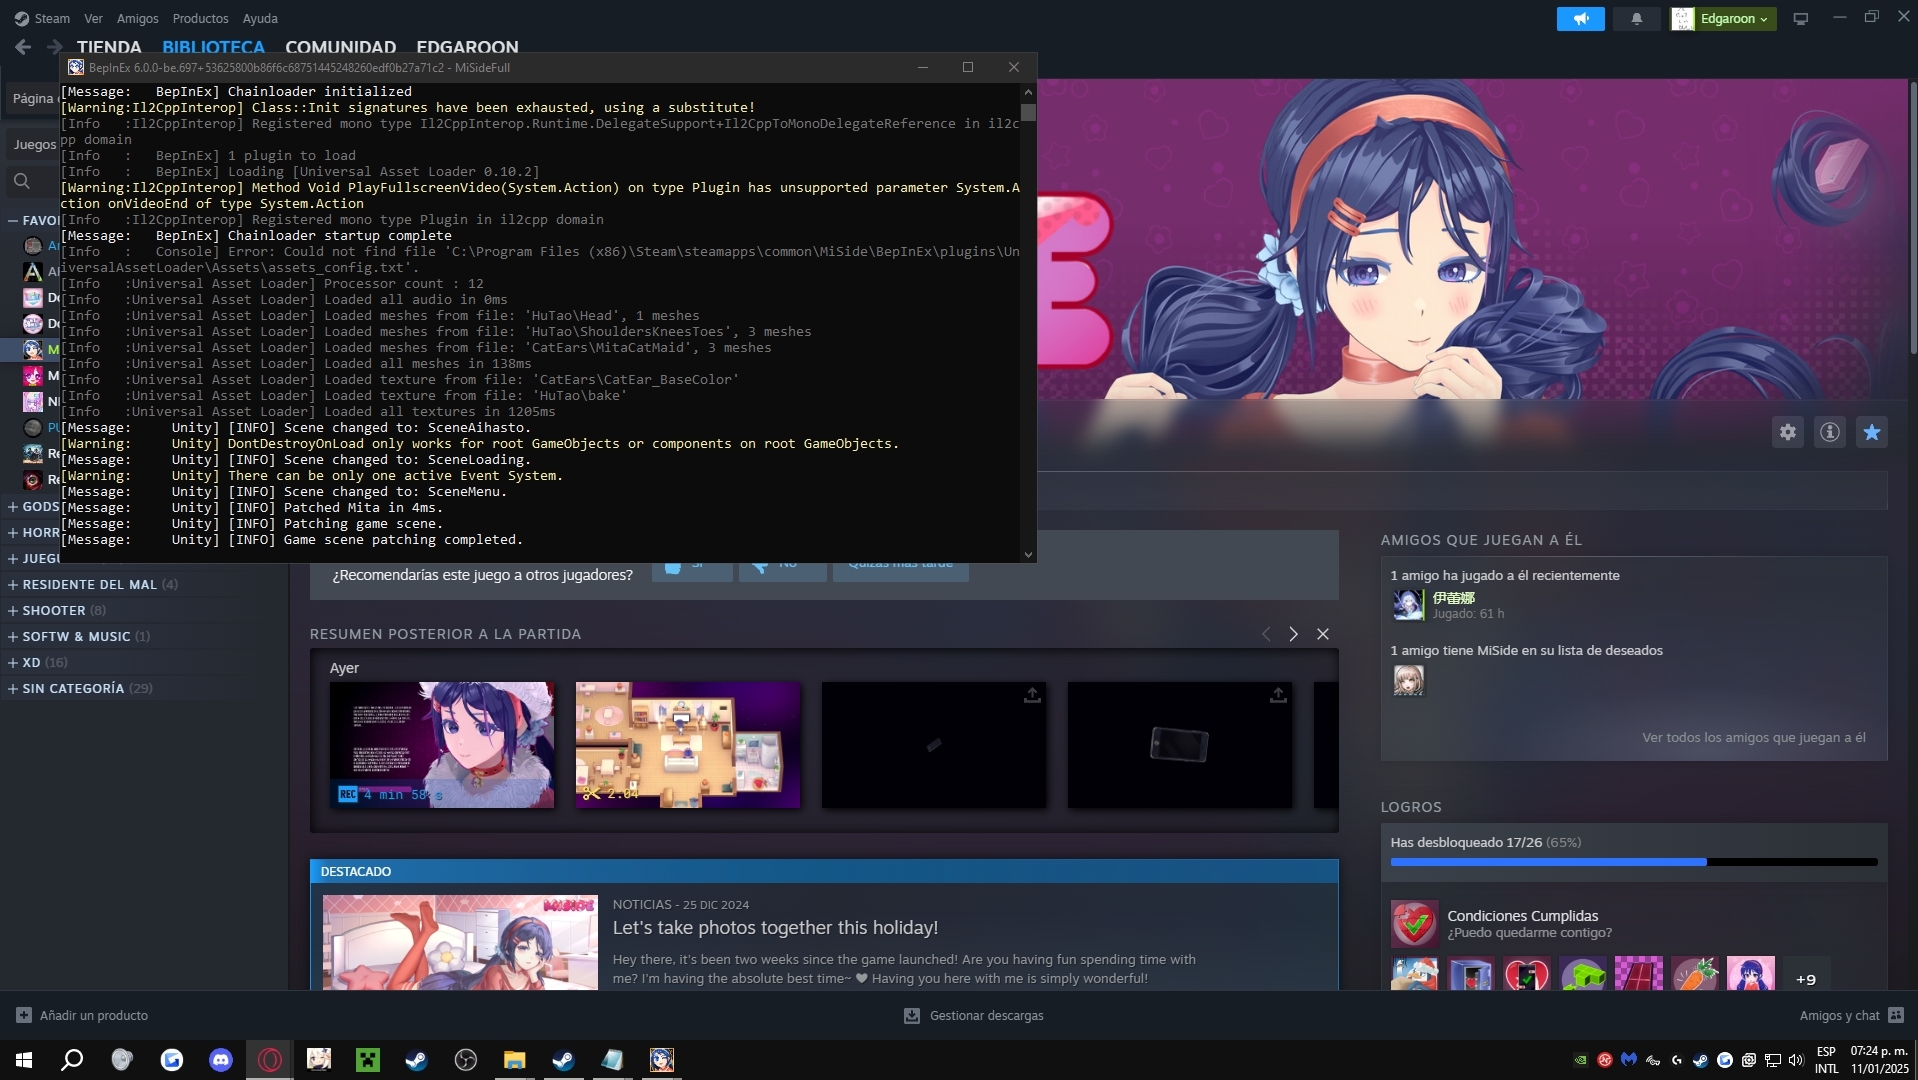Open Minecraft creeper icon in taskbar
The image size is (1918, 1080).
tap(368, 1060)
